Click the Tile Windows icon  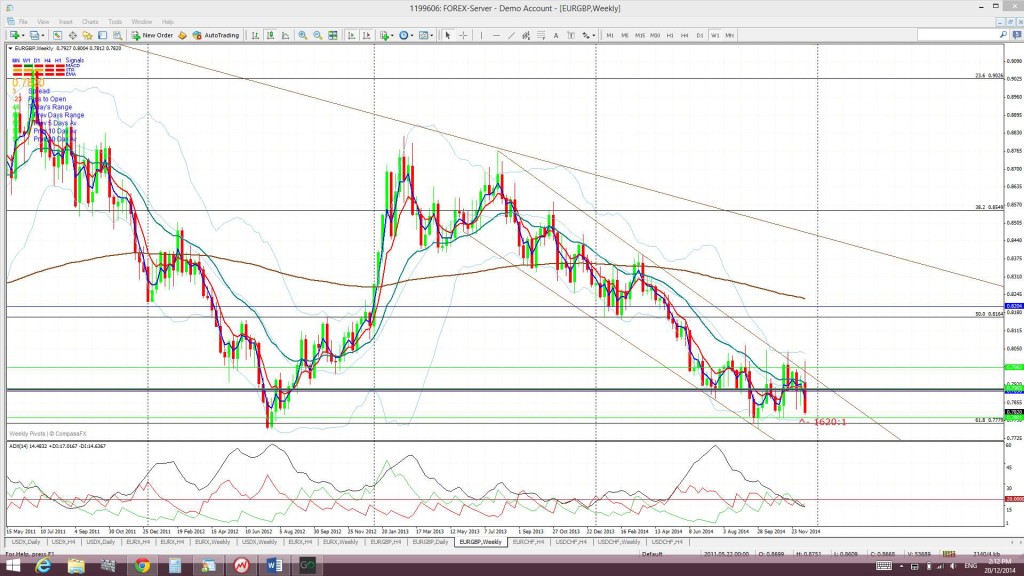333,35
